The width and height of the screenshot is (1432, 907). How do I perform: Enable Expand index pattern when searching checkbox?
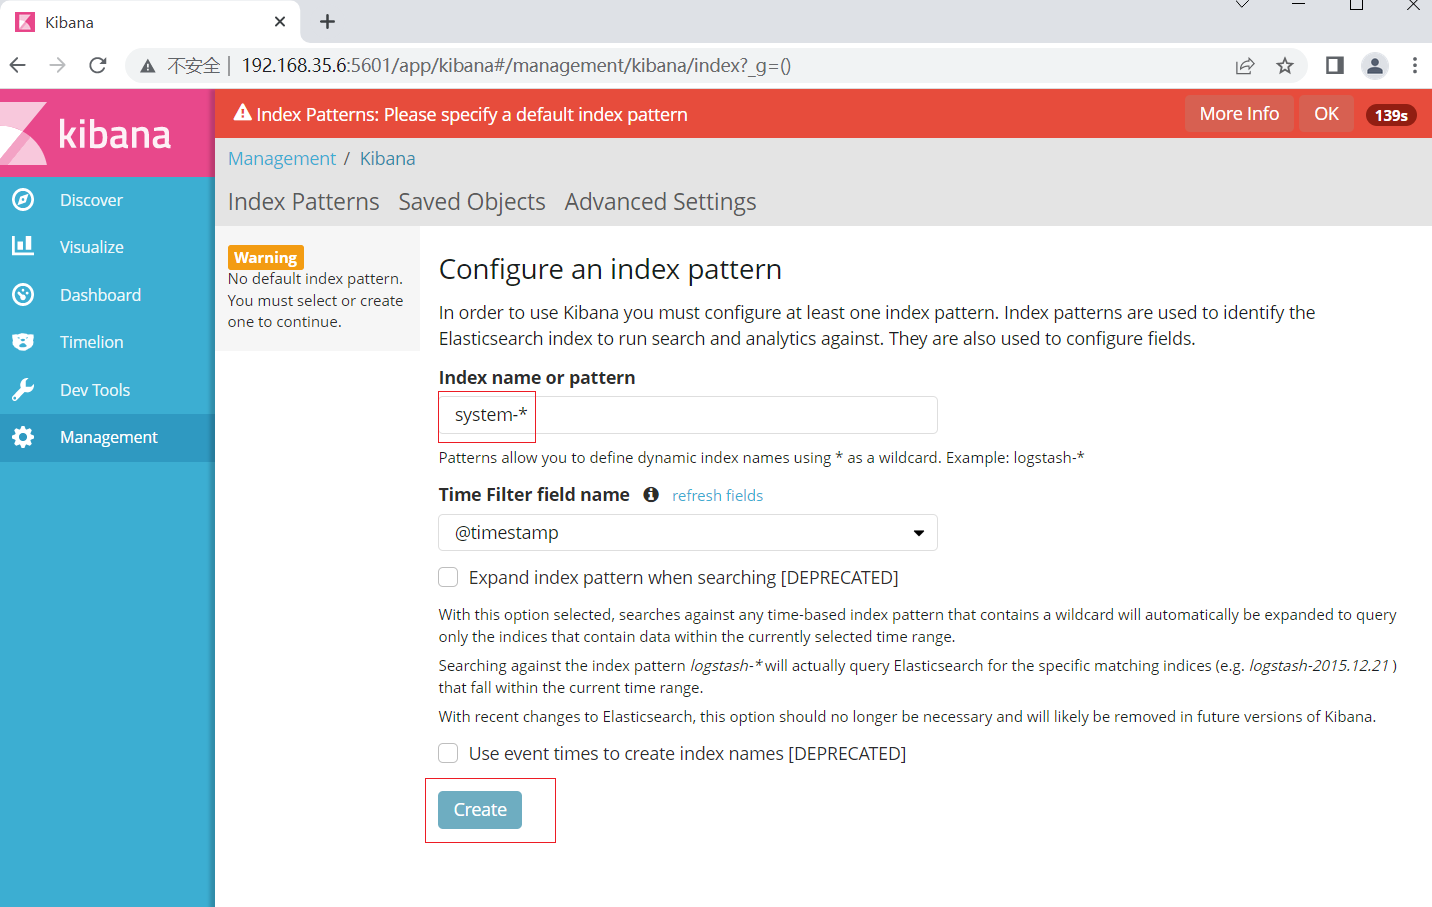click(x=448, y=577)
